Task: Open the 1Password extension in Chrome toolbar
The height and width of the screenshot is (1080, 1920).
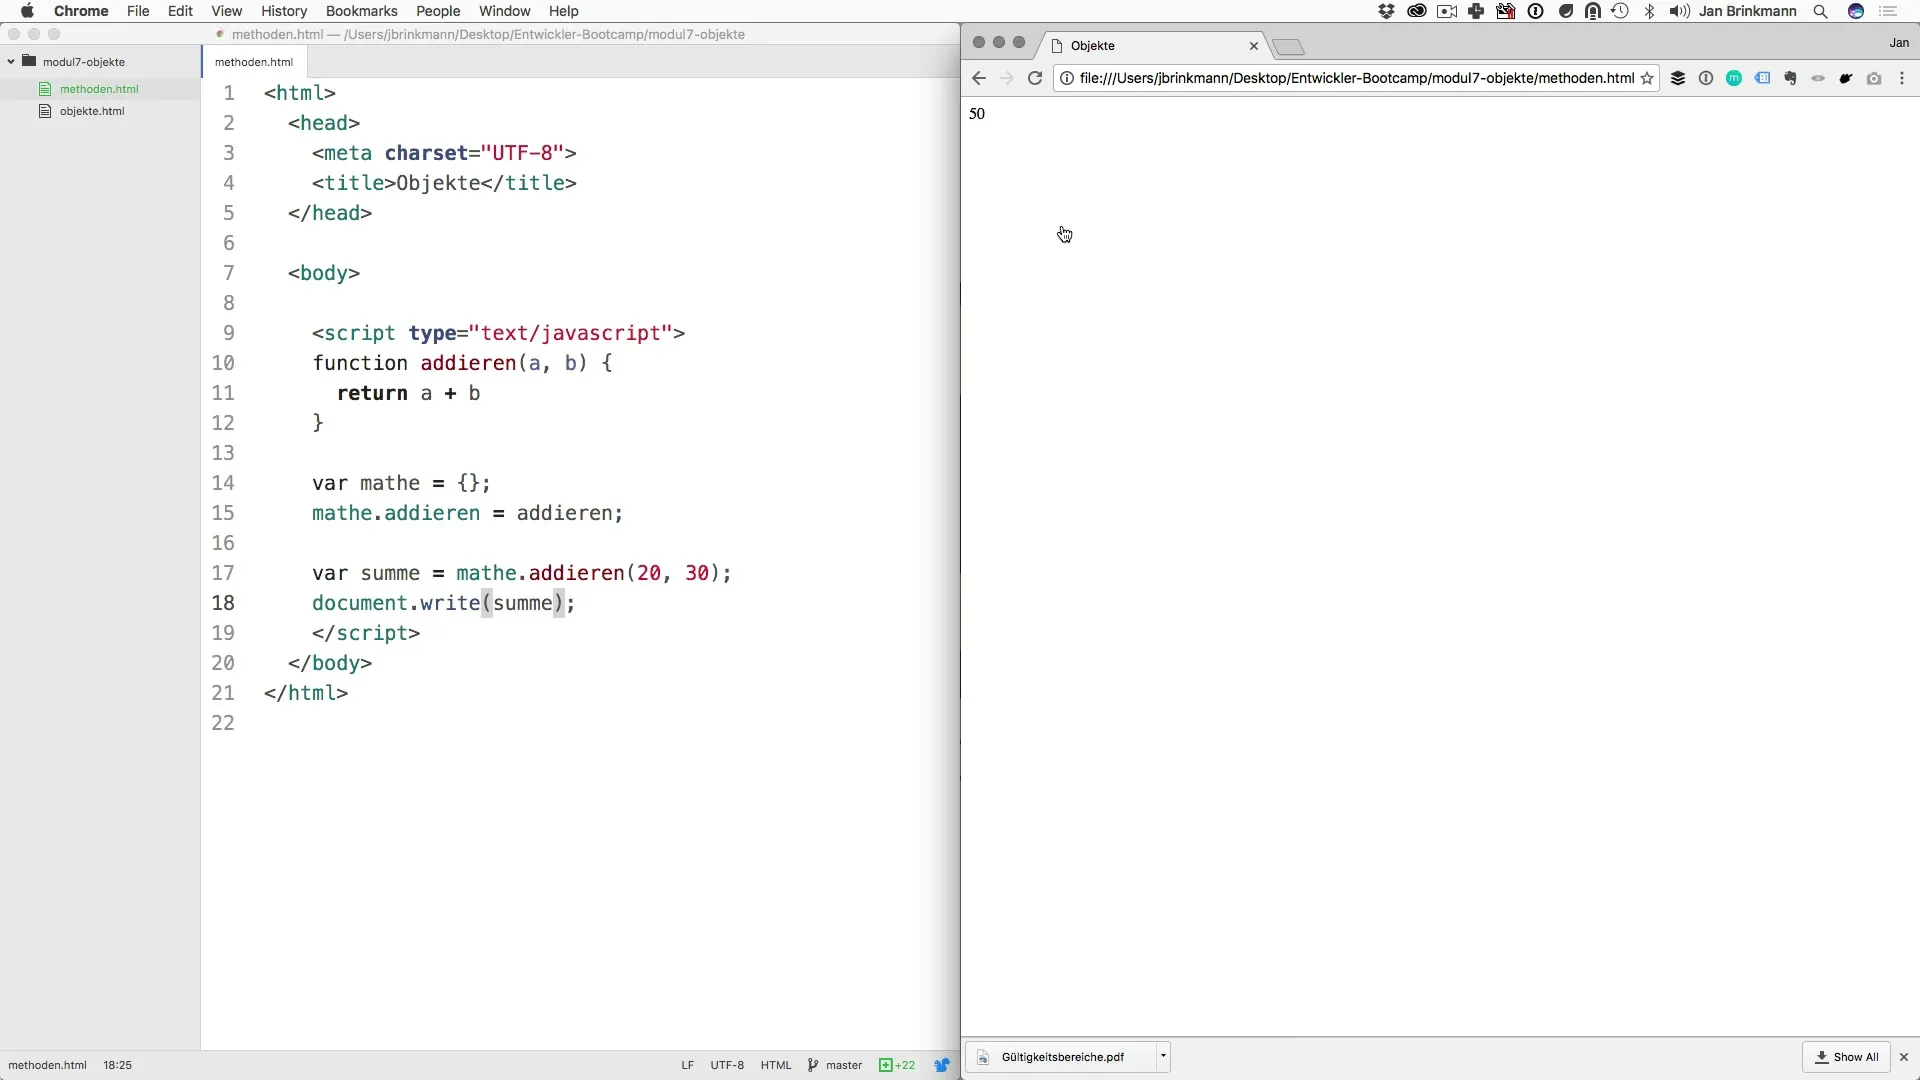Action: click(x=1706, y=78)
